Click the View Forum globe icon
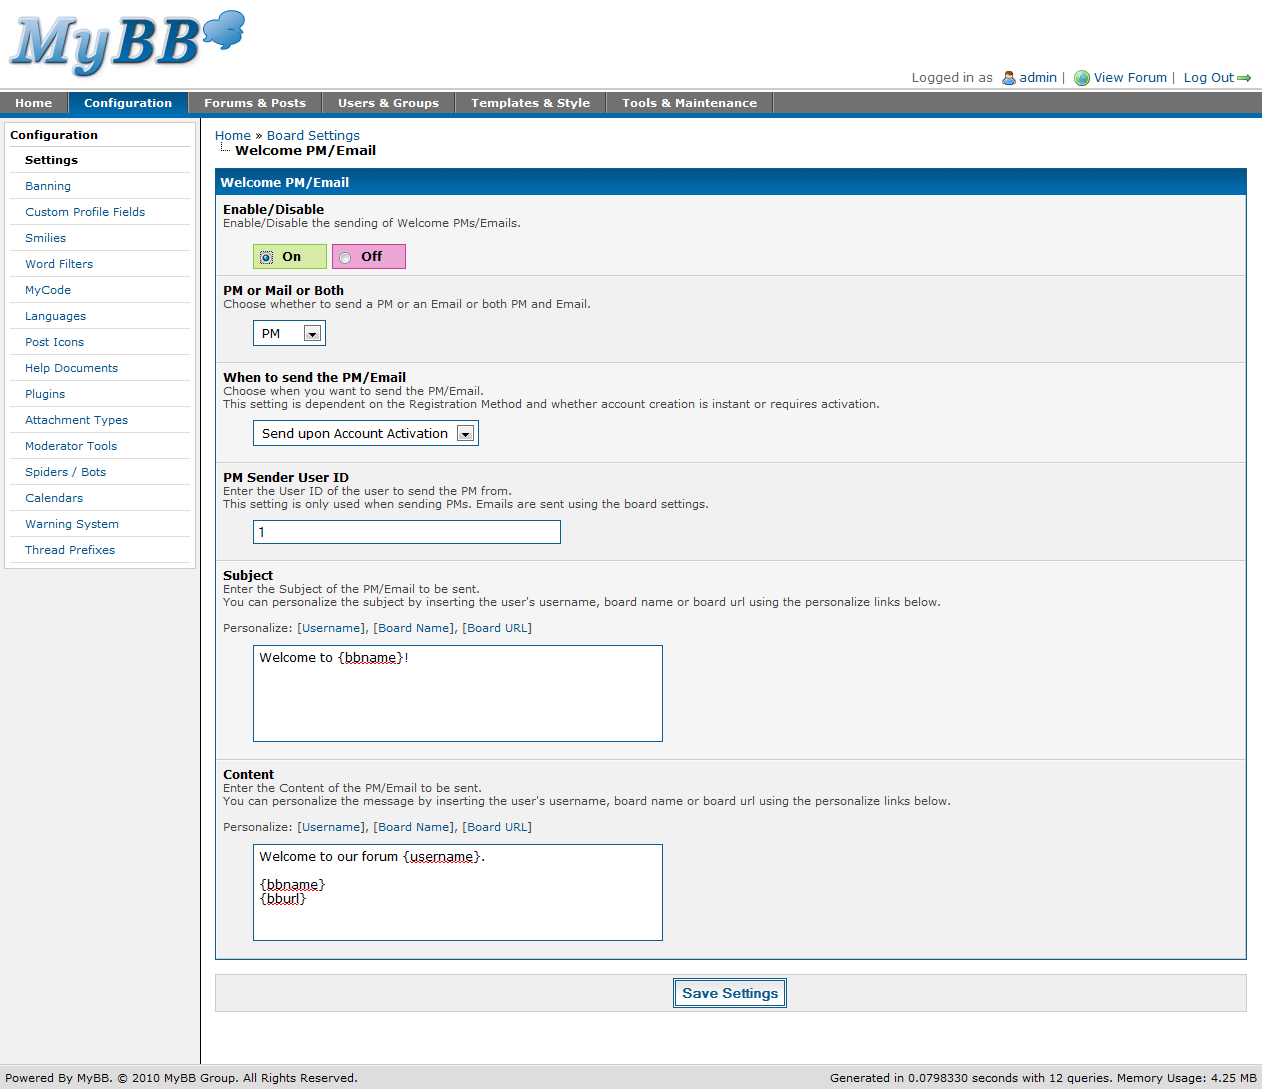Image resolution: width=1262 pixels, height=1089 pixels. tap(1082, 78)
